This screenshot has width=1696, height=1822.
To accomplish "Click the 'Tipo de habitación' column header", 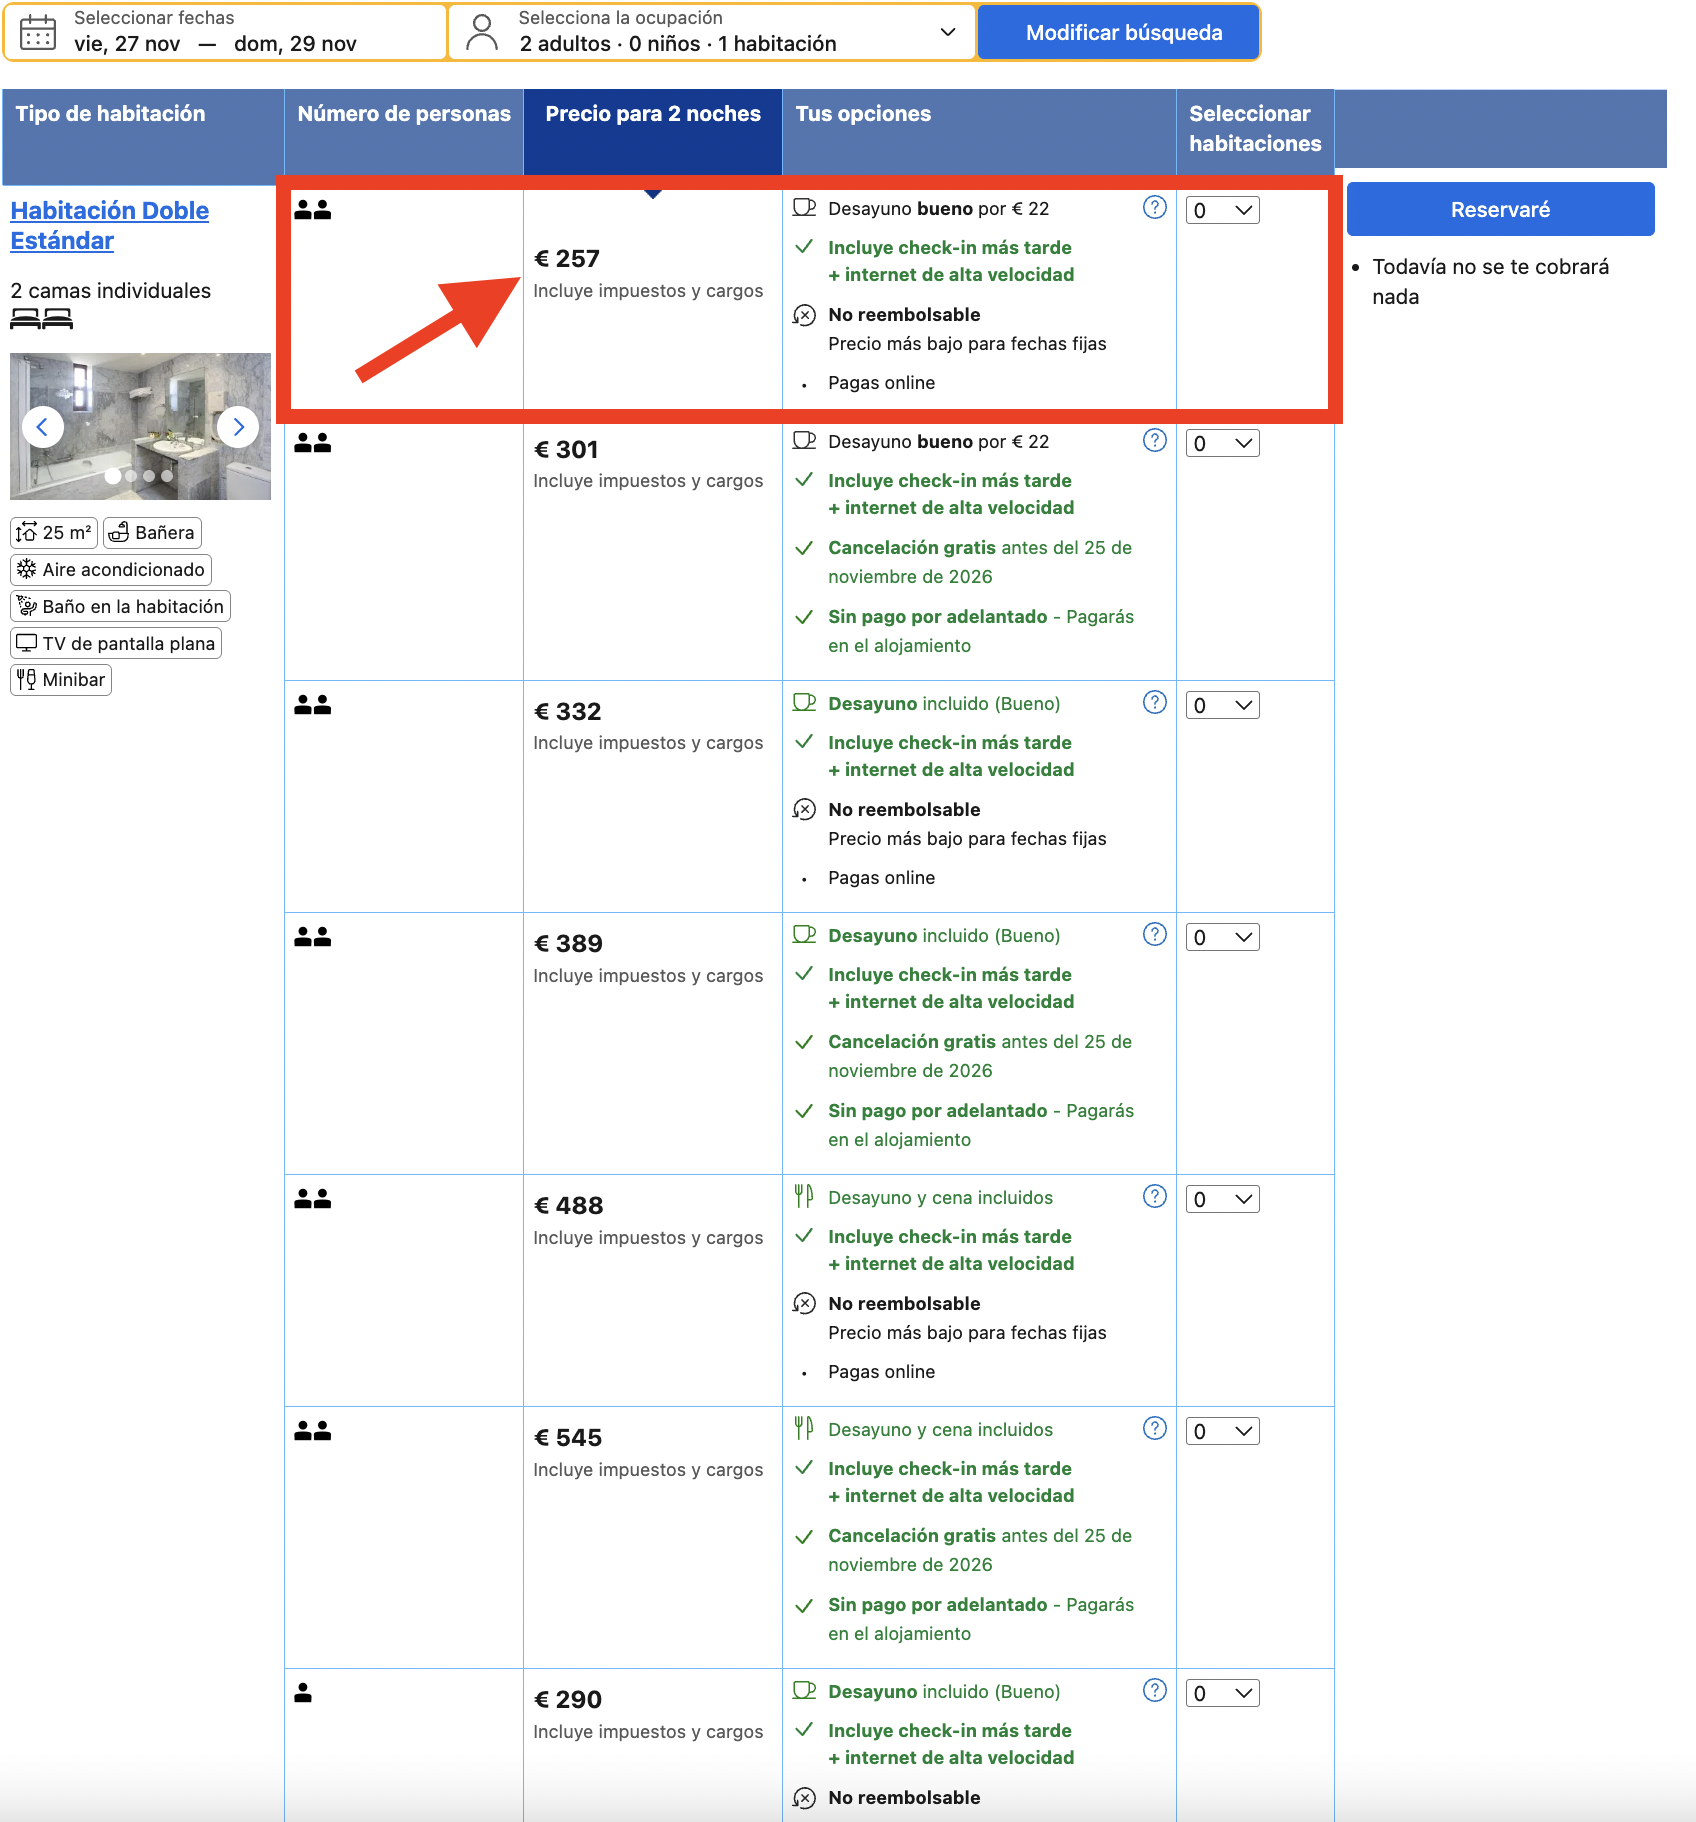I will click(x=143, y=135).
